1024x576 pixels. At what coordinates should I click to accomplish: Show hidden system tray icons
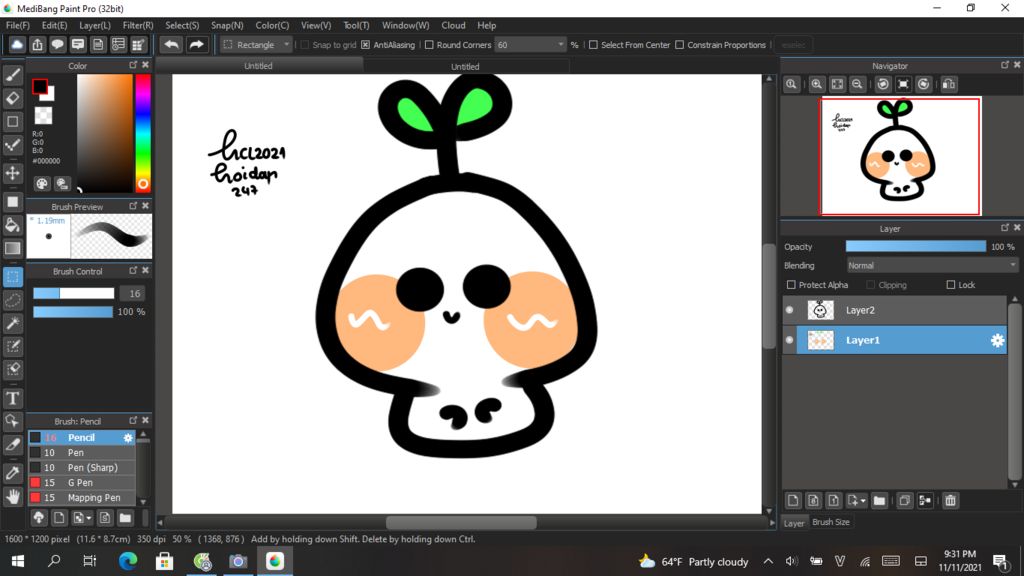[x=768, y=561]
